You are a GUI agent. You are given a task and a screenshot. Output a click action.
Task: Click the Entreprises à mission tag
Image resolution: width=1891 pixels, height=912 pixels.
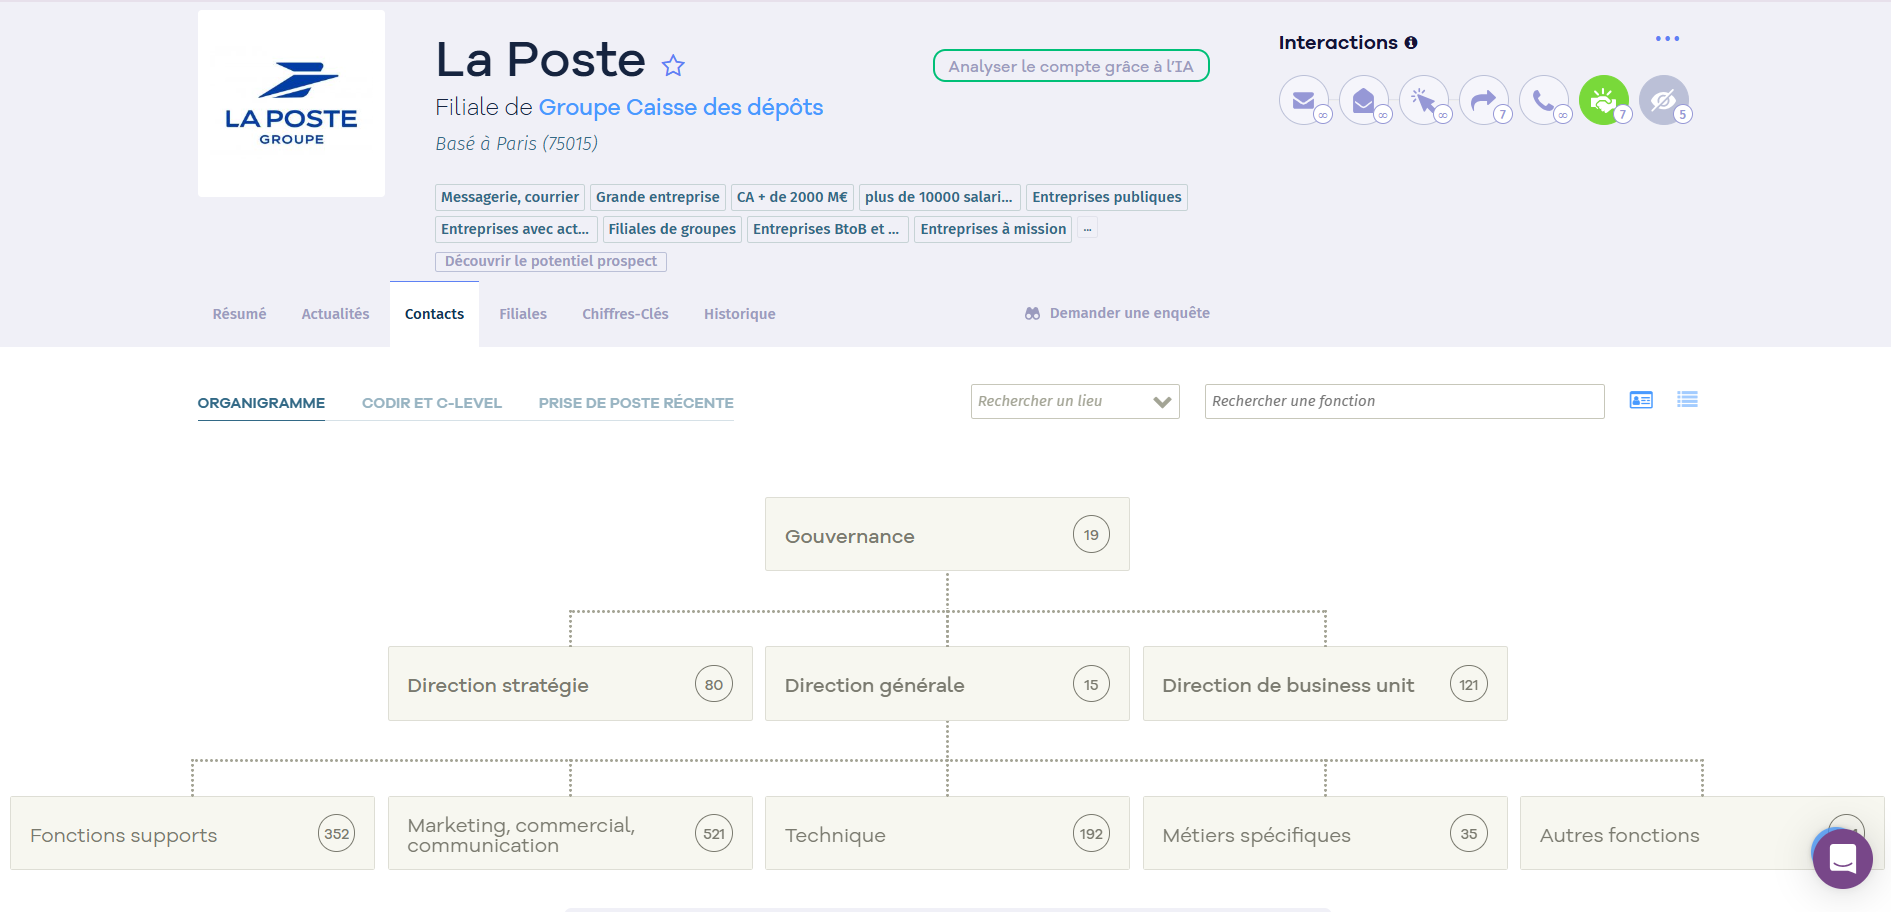[993, 229]
